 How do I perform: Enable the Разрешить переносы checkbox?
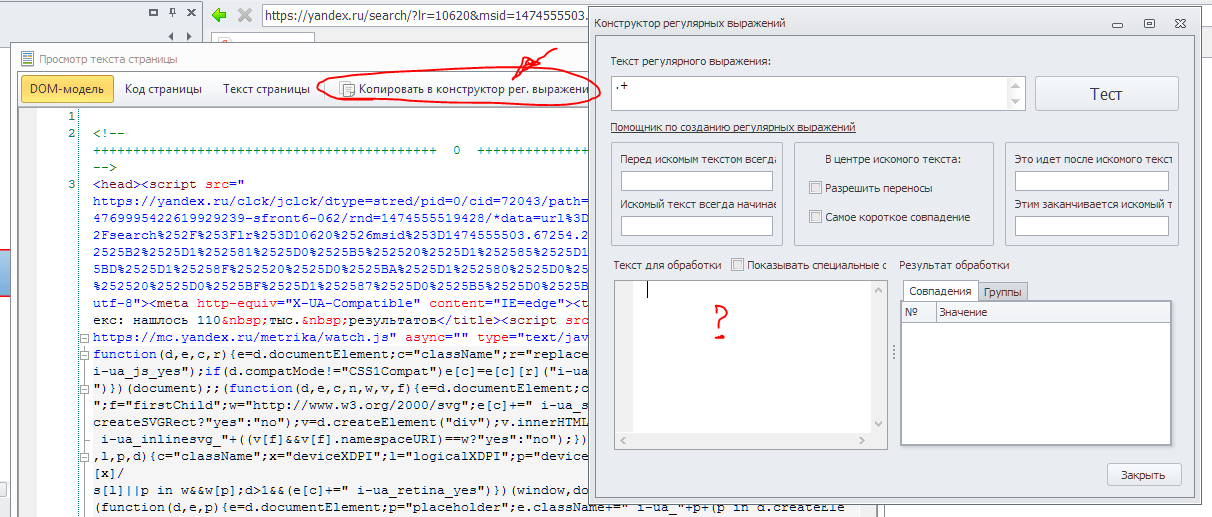click(x=816, y=188)
